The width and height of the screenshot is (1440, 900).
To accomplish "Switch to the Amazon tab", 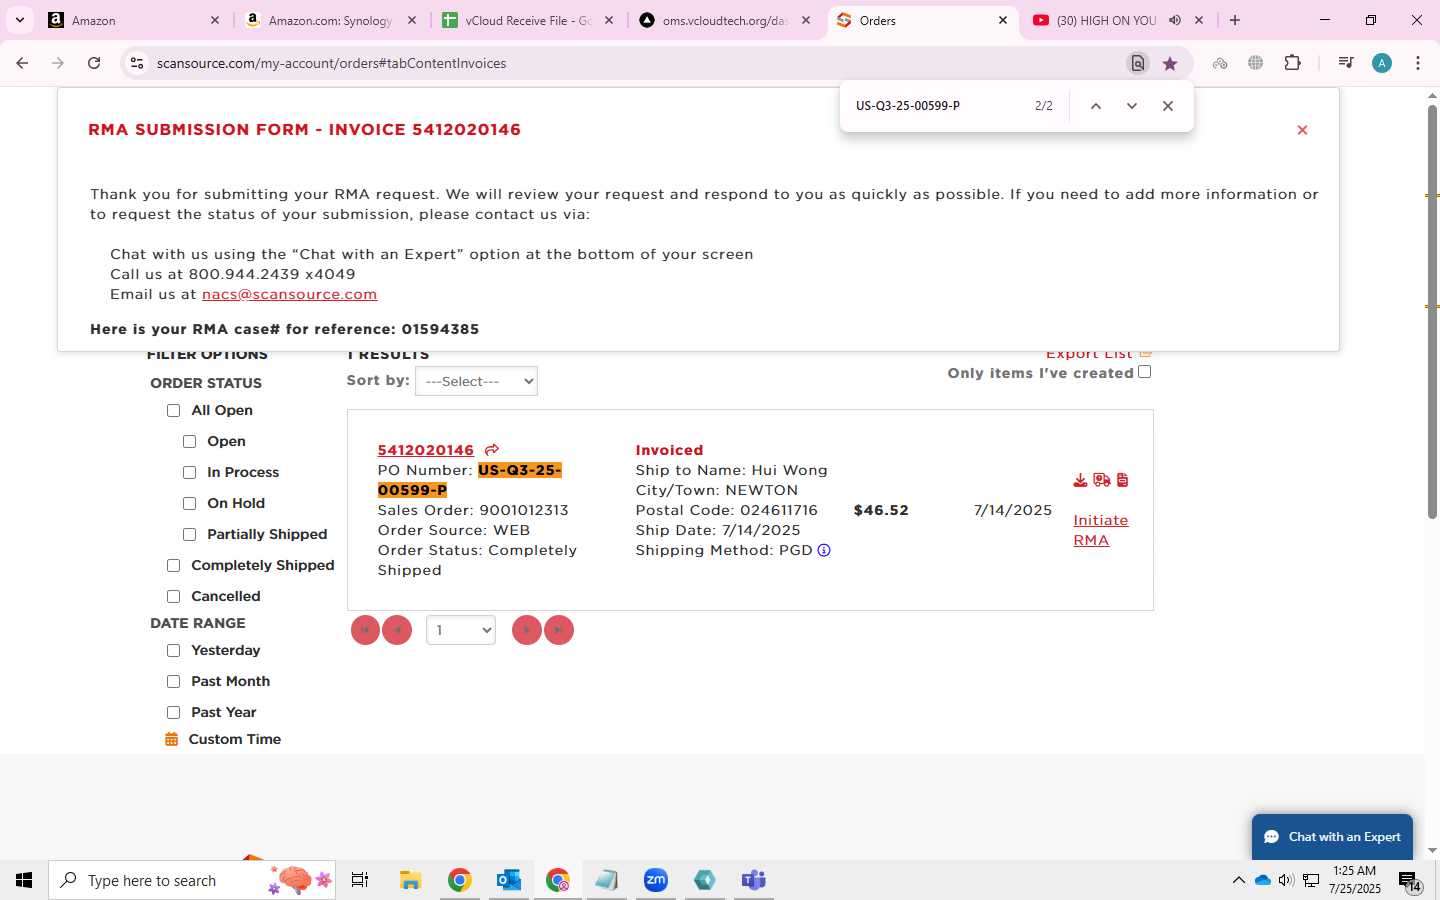I will point(135,20).
